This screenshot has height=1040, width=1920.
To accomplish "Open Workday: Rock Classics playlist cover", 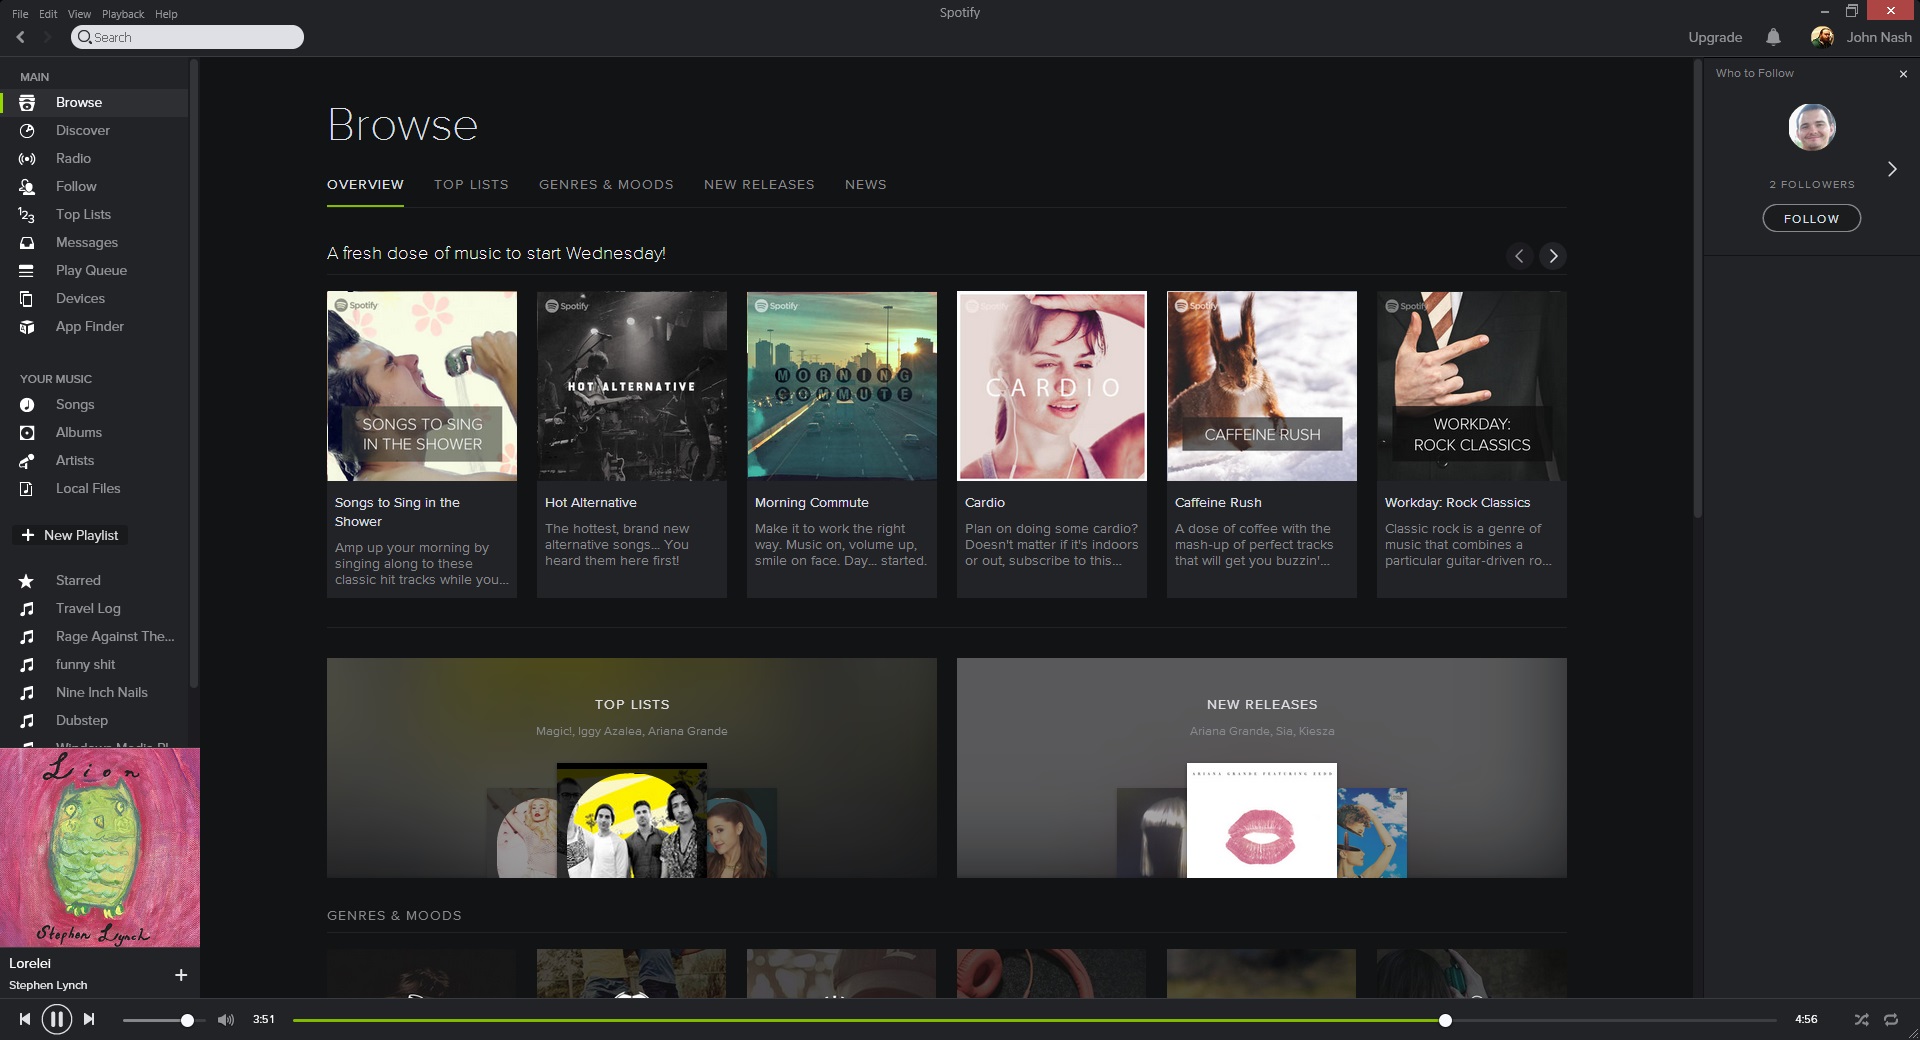I will (1472, 386).
